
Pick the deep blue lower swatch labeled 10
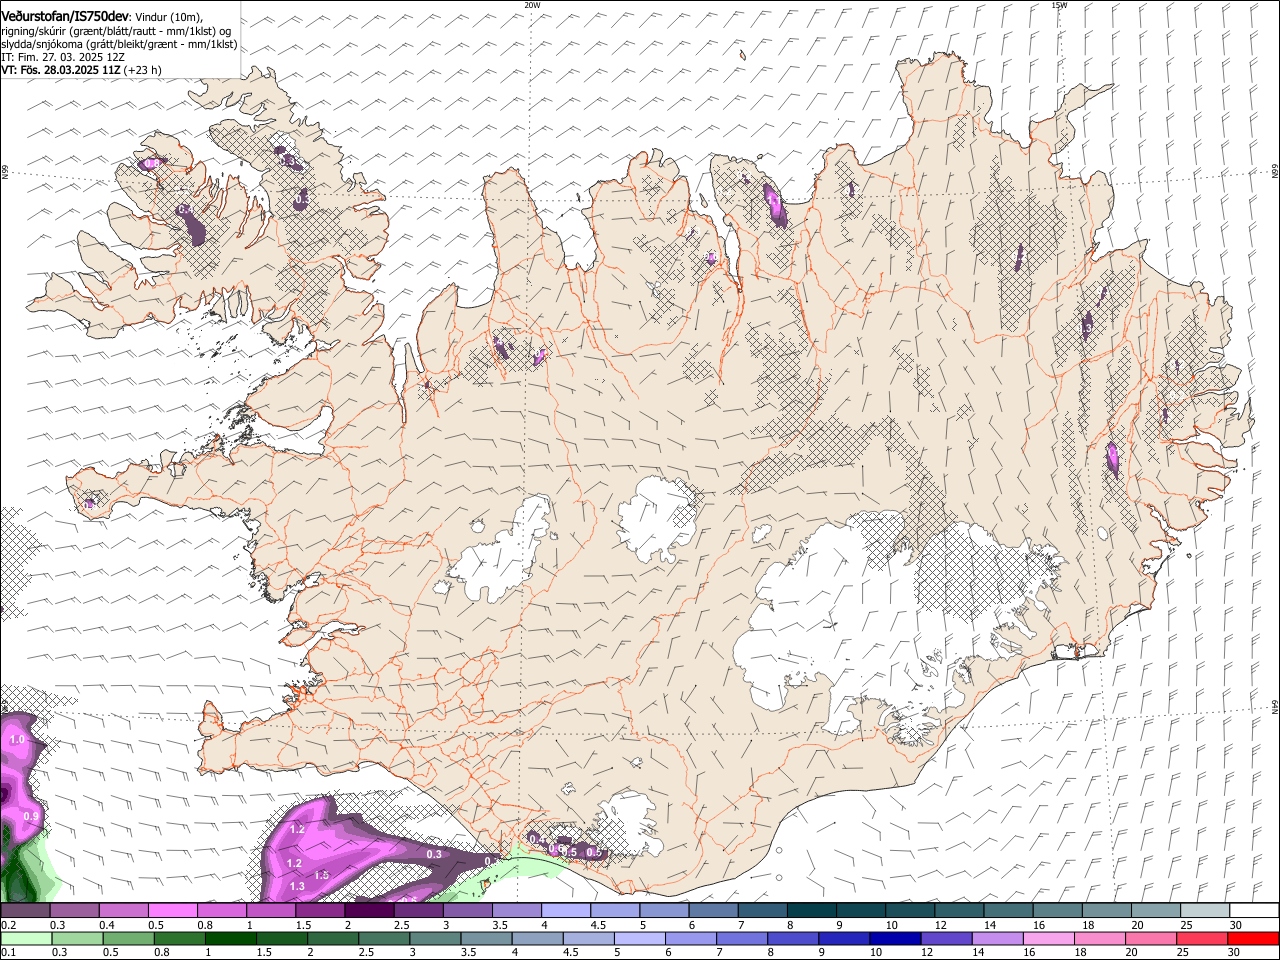[x=896, y=938]
